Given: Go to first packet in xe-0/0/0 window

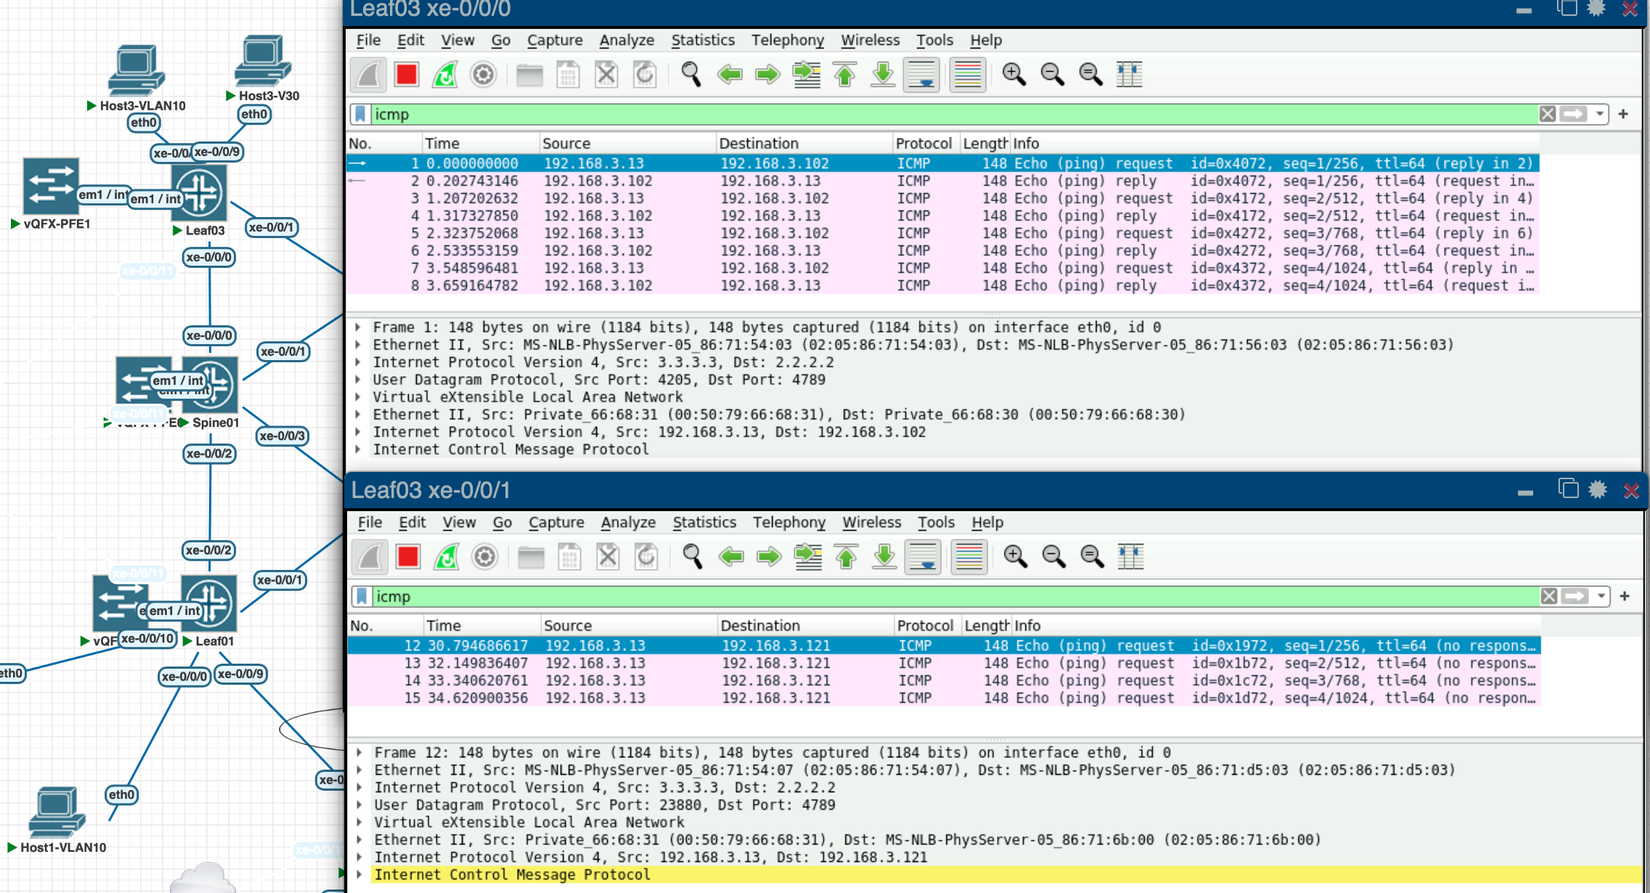Looking at the screenshot, I should (845, 75).
